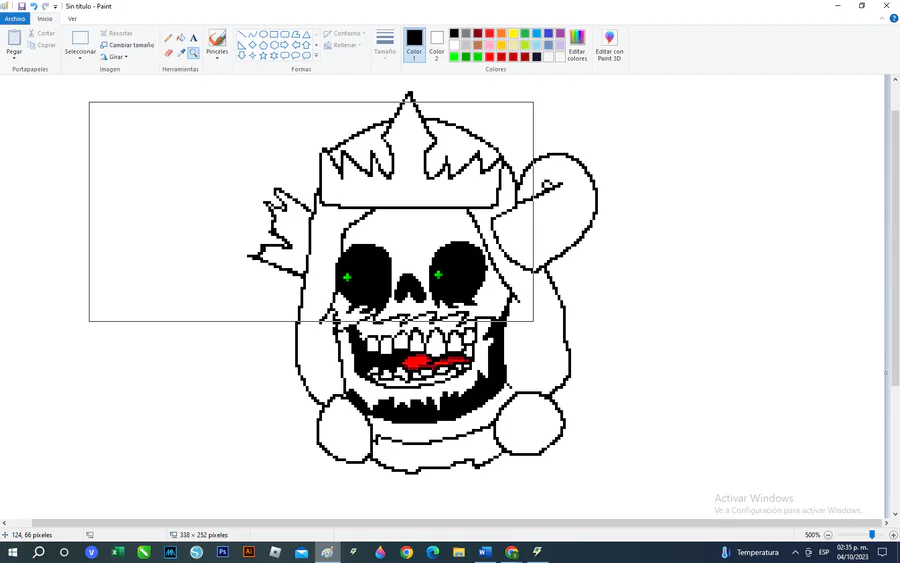900x563 pixels.
Task: Select the Color picker eyedropper tool
Action: coord(181,53)
